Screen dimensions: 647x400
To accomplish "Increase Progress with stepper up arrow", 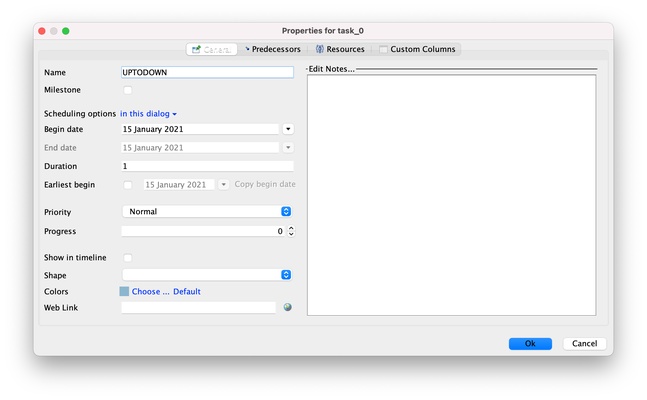I will pos(291,228).
